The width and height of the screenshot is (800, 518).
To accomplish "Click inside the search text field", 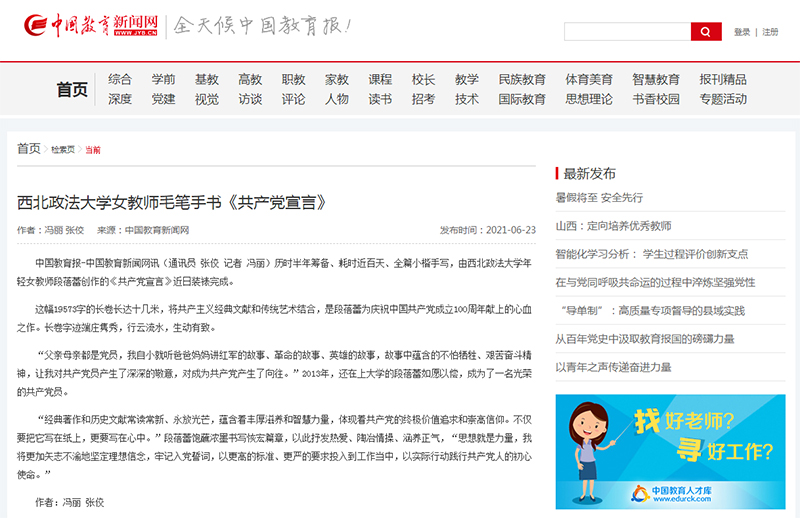I will click(627, 32).
